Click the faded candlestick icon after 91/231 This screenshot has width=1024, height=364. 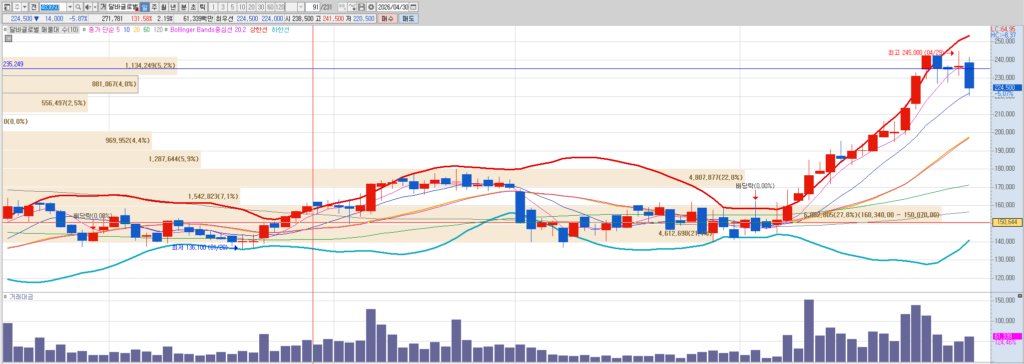pyautogui.click(x=342, y=7)
